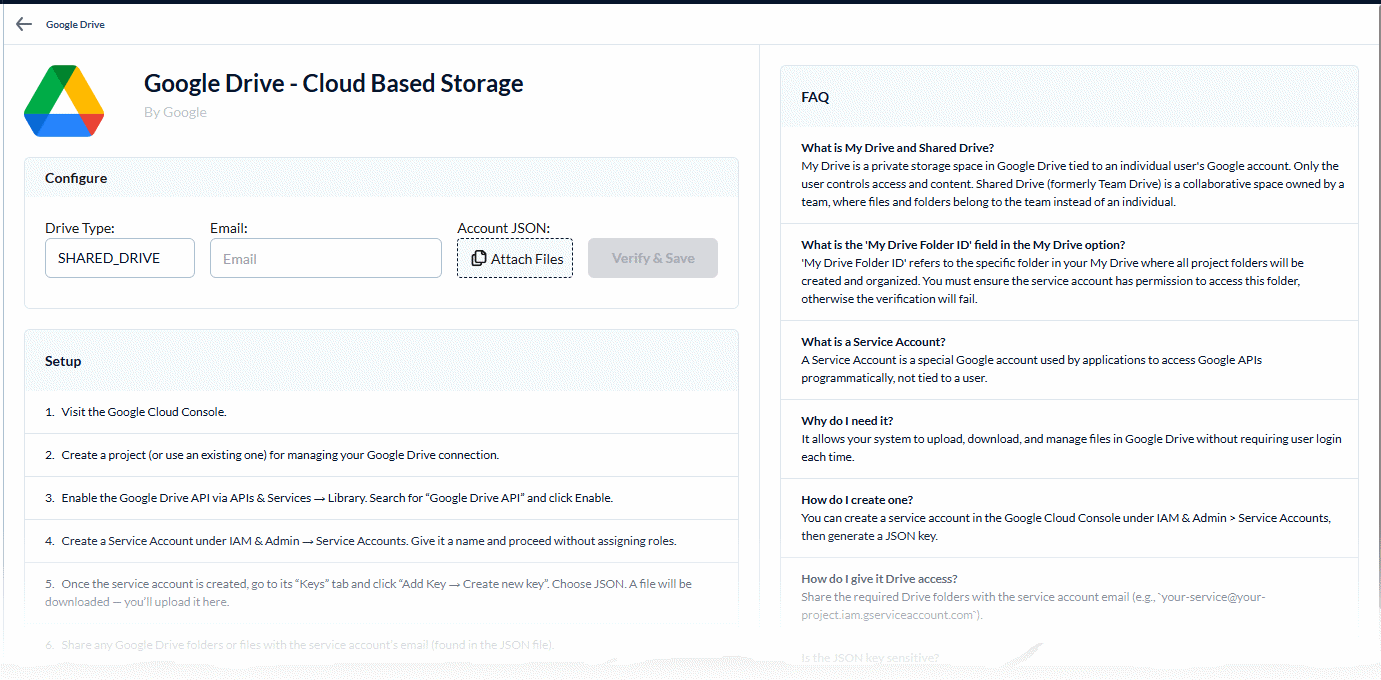Click the Google Drive breadcrumb text

coord(75,24)
